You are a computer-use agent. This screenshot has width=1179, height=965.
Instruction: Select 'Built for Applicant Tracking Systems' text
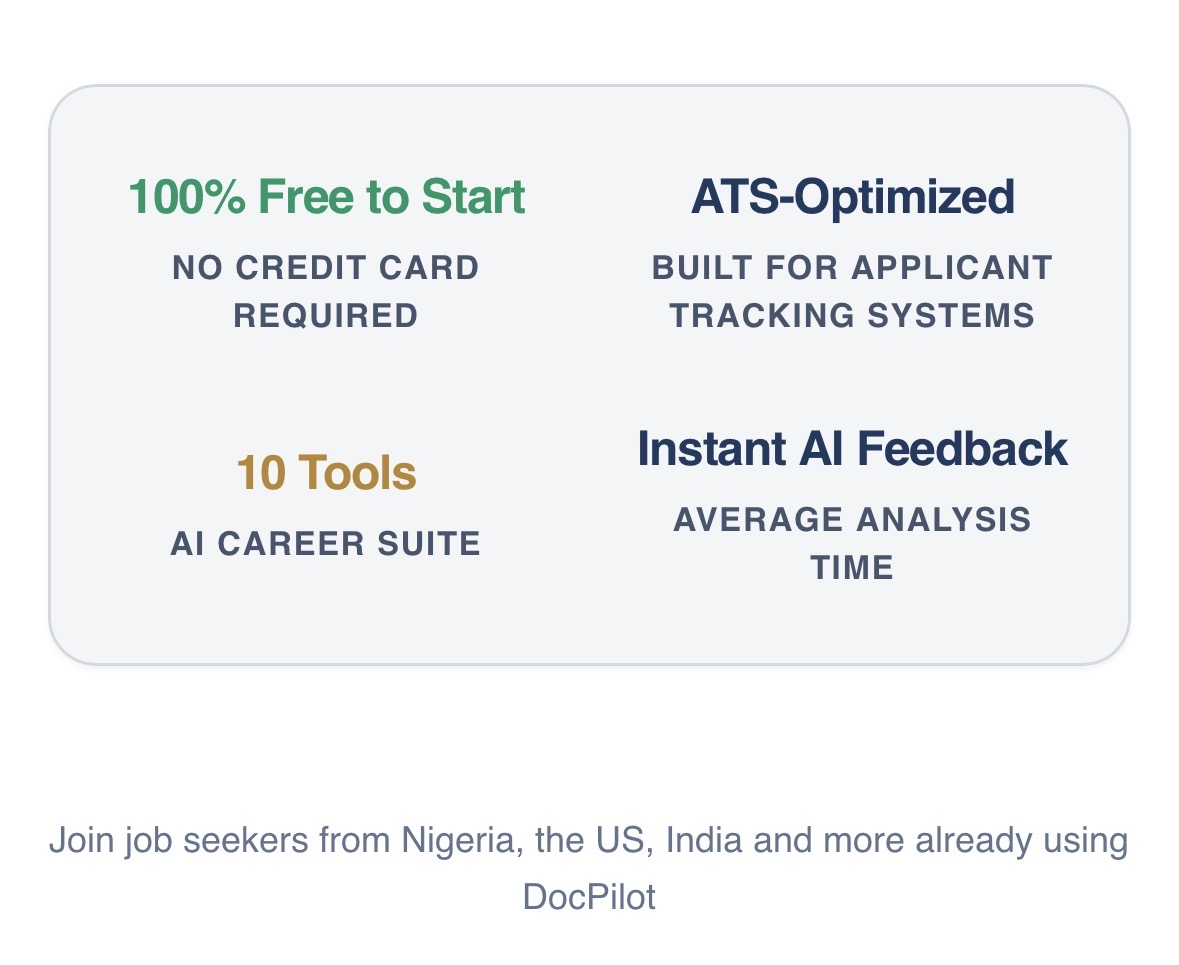coord(853,292)
